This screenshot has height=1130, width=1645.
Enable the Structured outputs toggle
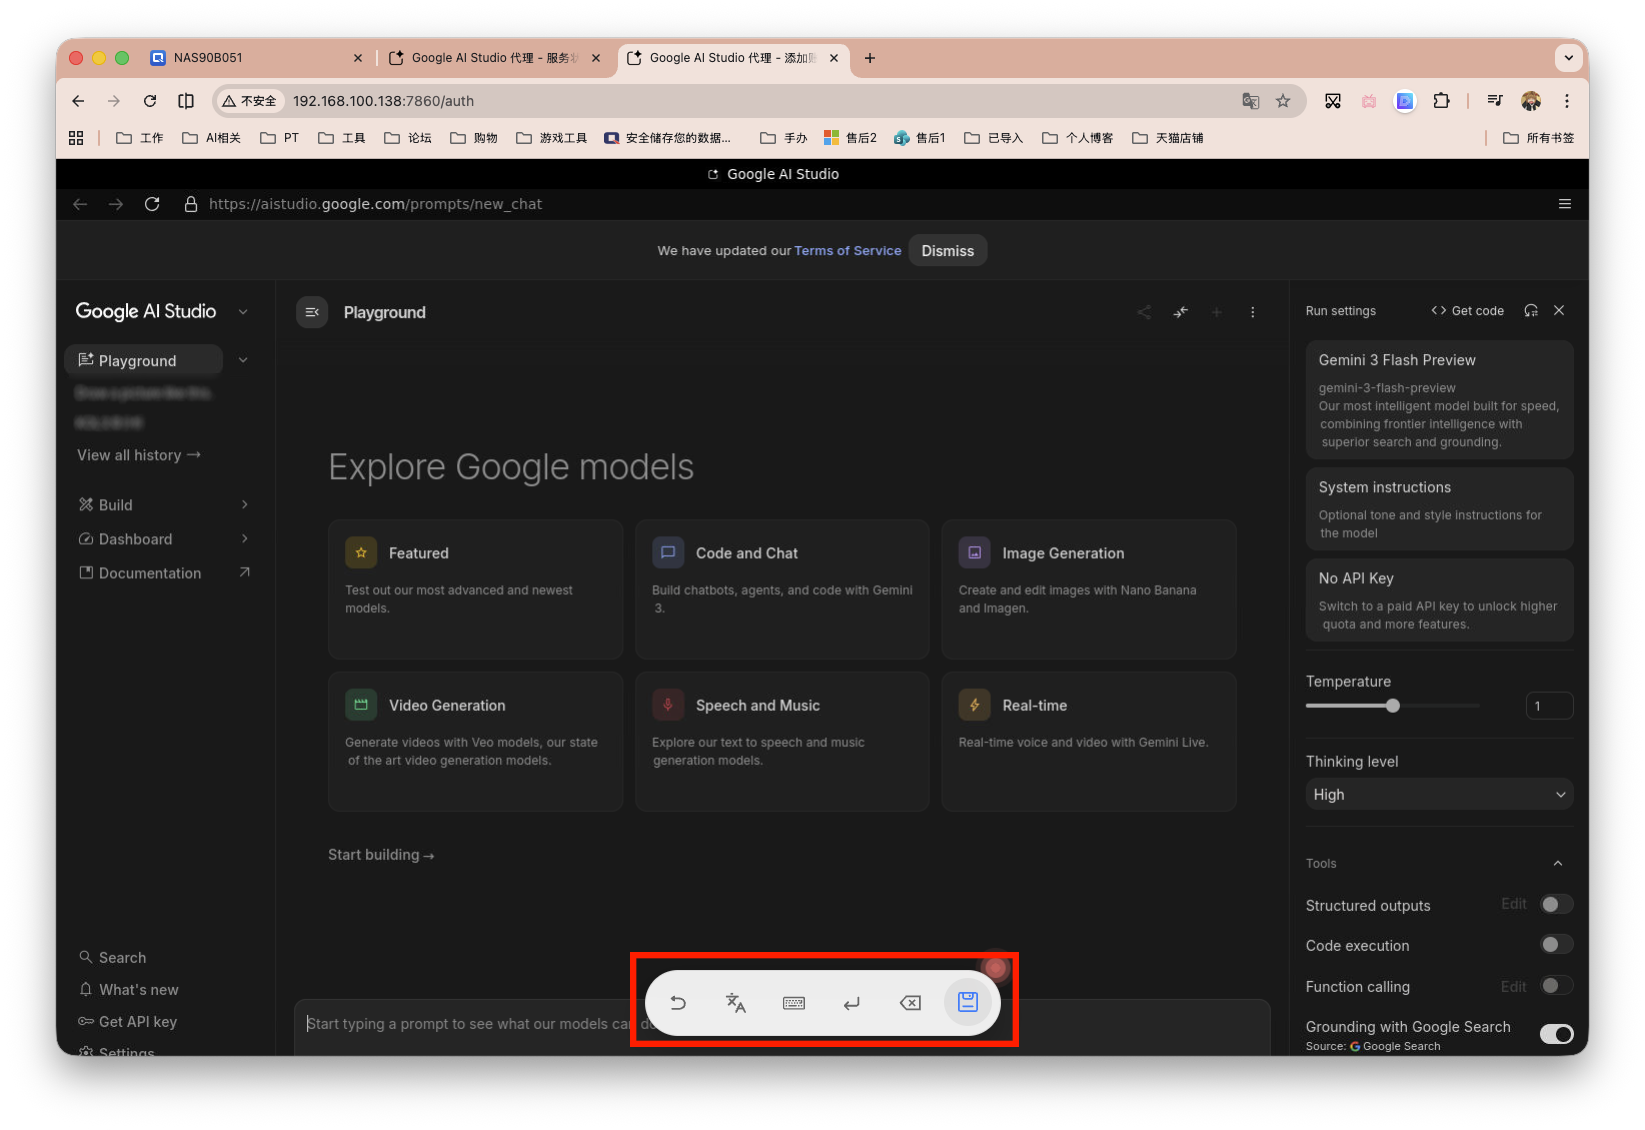(x=1556, y=905)
